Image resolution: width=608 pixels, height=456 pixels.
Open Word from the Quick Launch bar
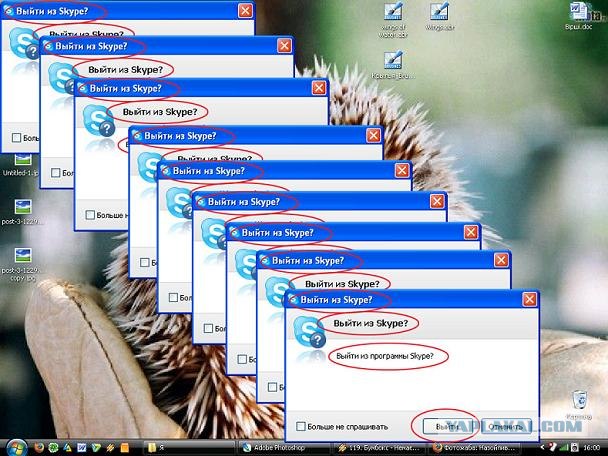point(81,448)
